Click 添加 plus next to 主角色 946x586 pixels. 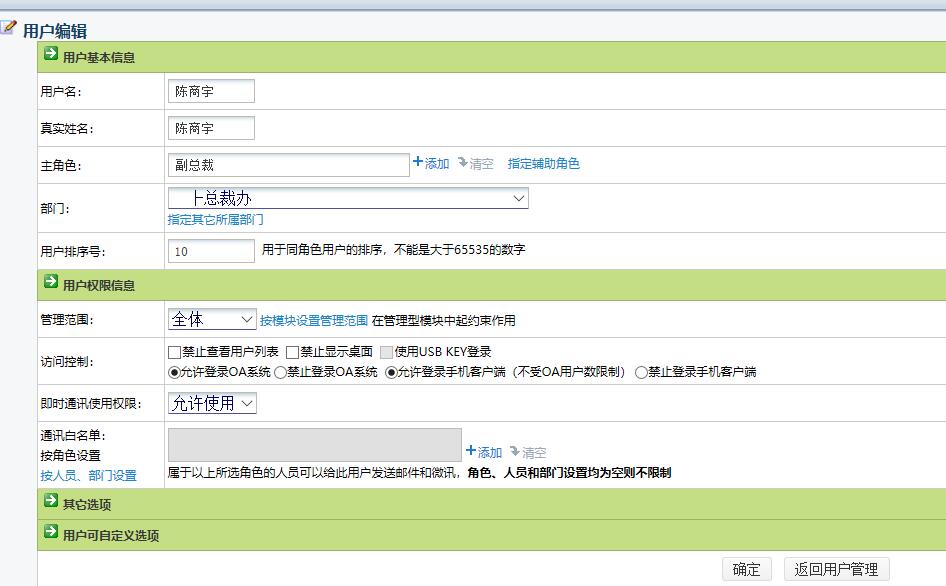pyautogui.click(x=430, y=163)
